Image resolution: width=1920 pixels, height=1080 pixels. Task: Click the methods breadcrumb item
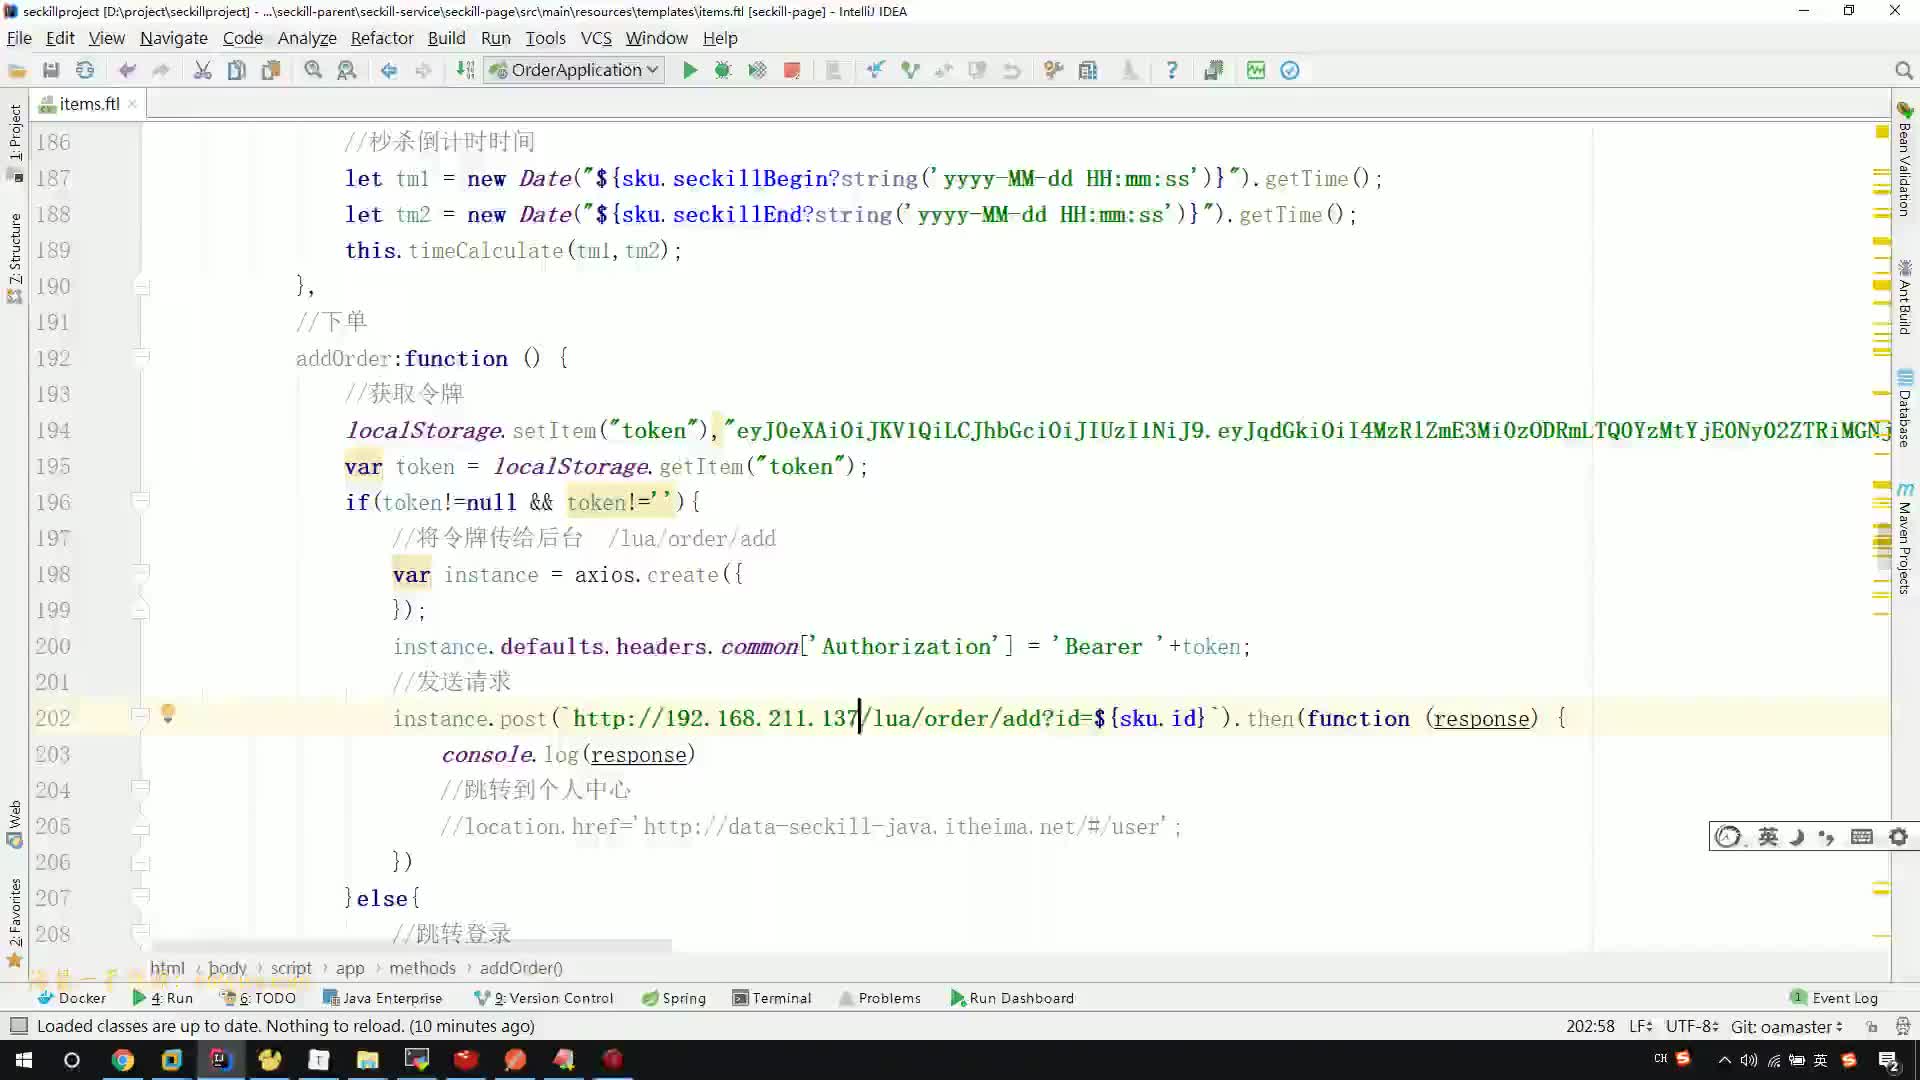[422, 968]
